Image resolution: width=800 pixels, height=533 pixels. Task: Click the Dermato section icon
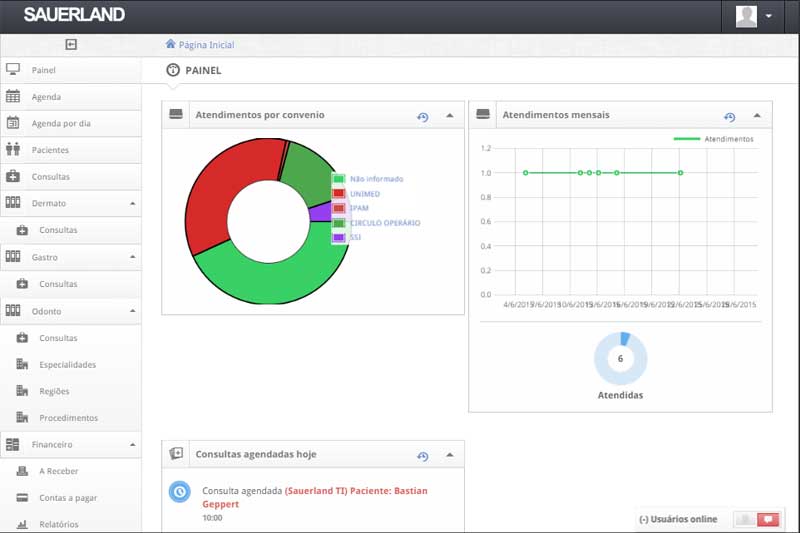pyautogui.click(x=13, y=202)
